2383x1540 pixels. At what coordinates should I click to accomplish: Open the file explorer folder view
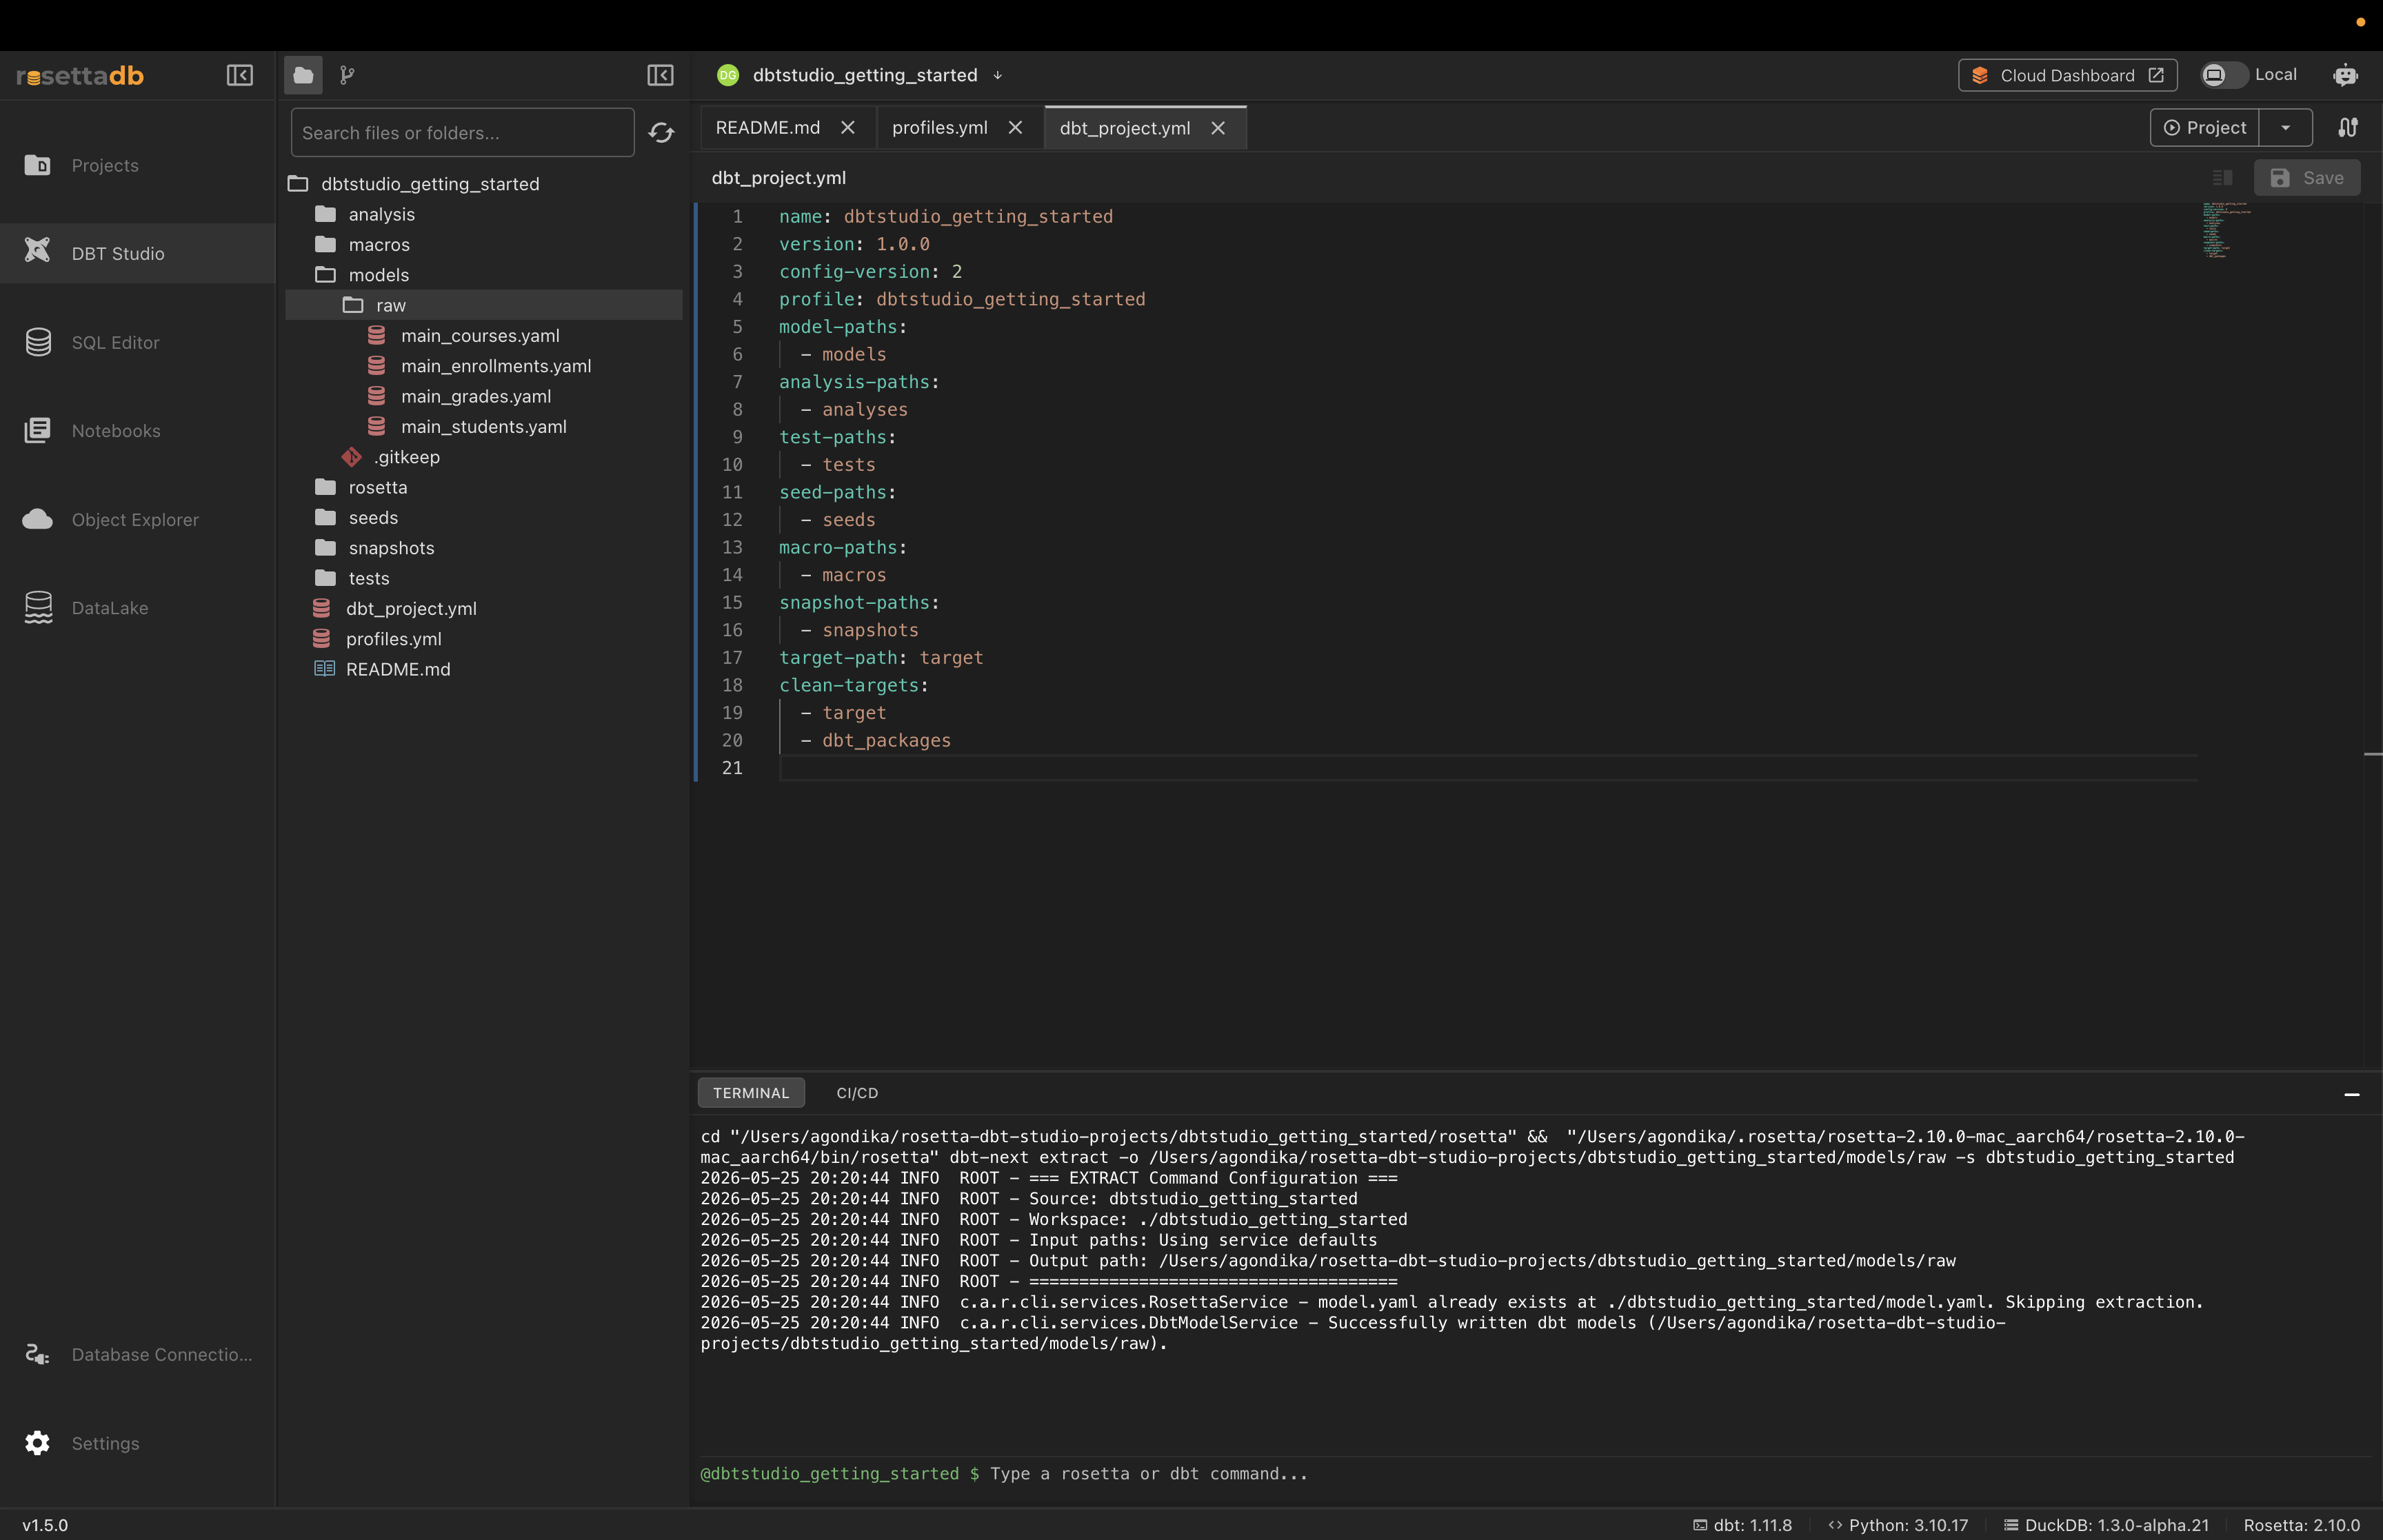click(x=303, y=75)
